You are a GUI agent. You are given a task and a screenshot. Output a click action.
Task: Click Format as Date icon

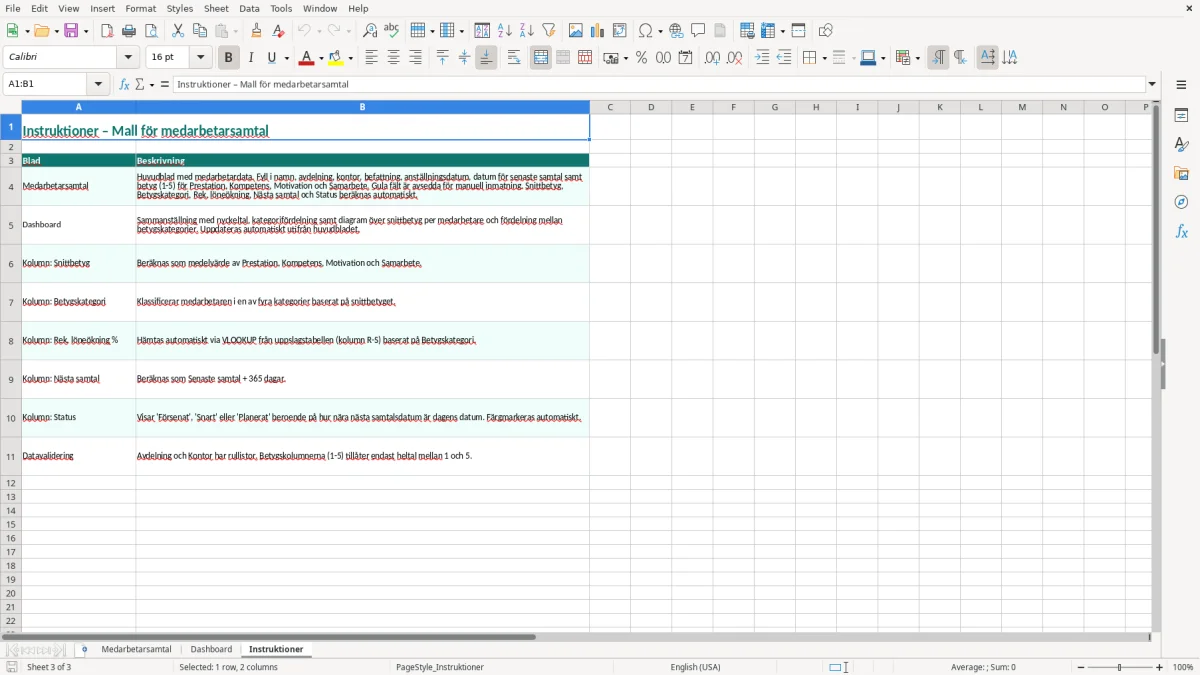pyautogui.click(x=686, y=58)
